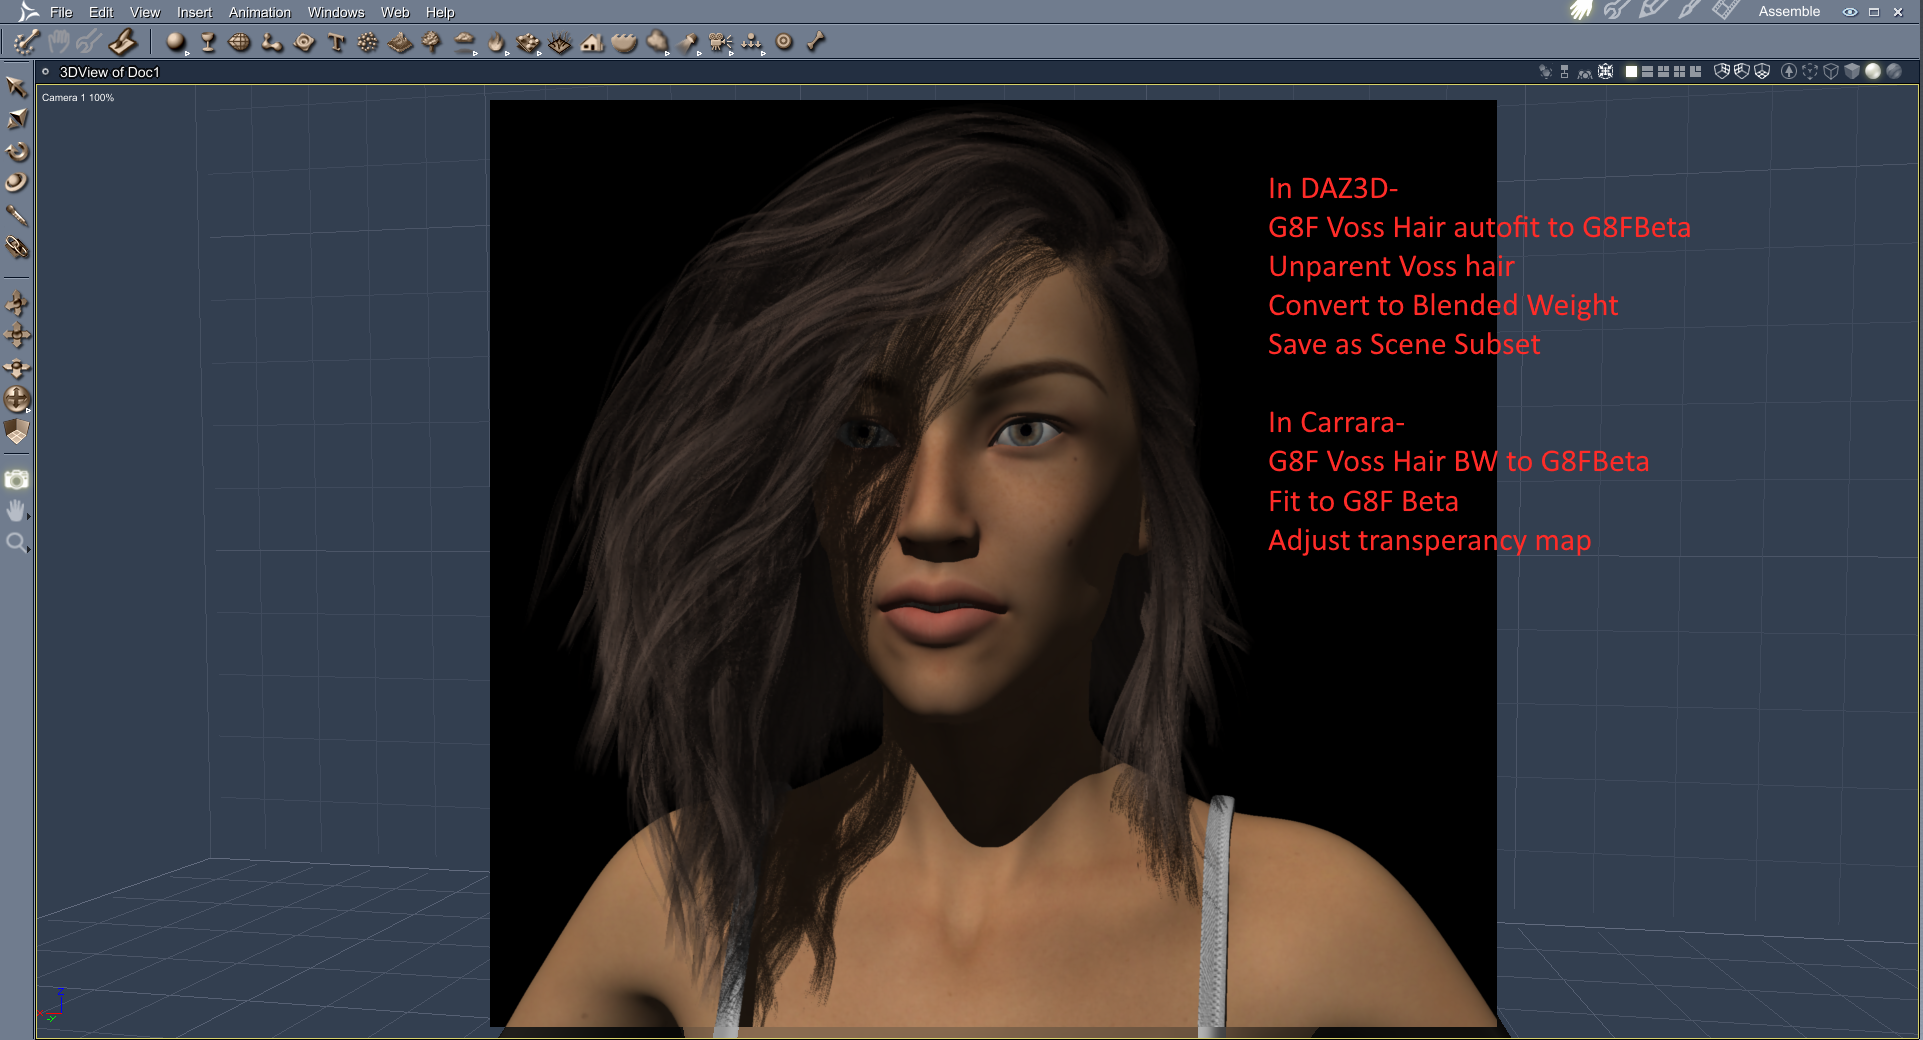Select the Rotate tool
The width and height of the screenshot is (1923, 1040).
tap(17, 151)
